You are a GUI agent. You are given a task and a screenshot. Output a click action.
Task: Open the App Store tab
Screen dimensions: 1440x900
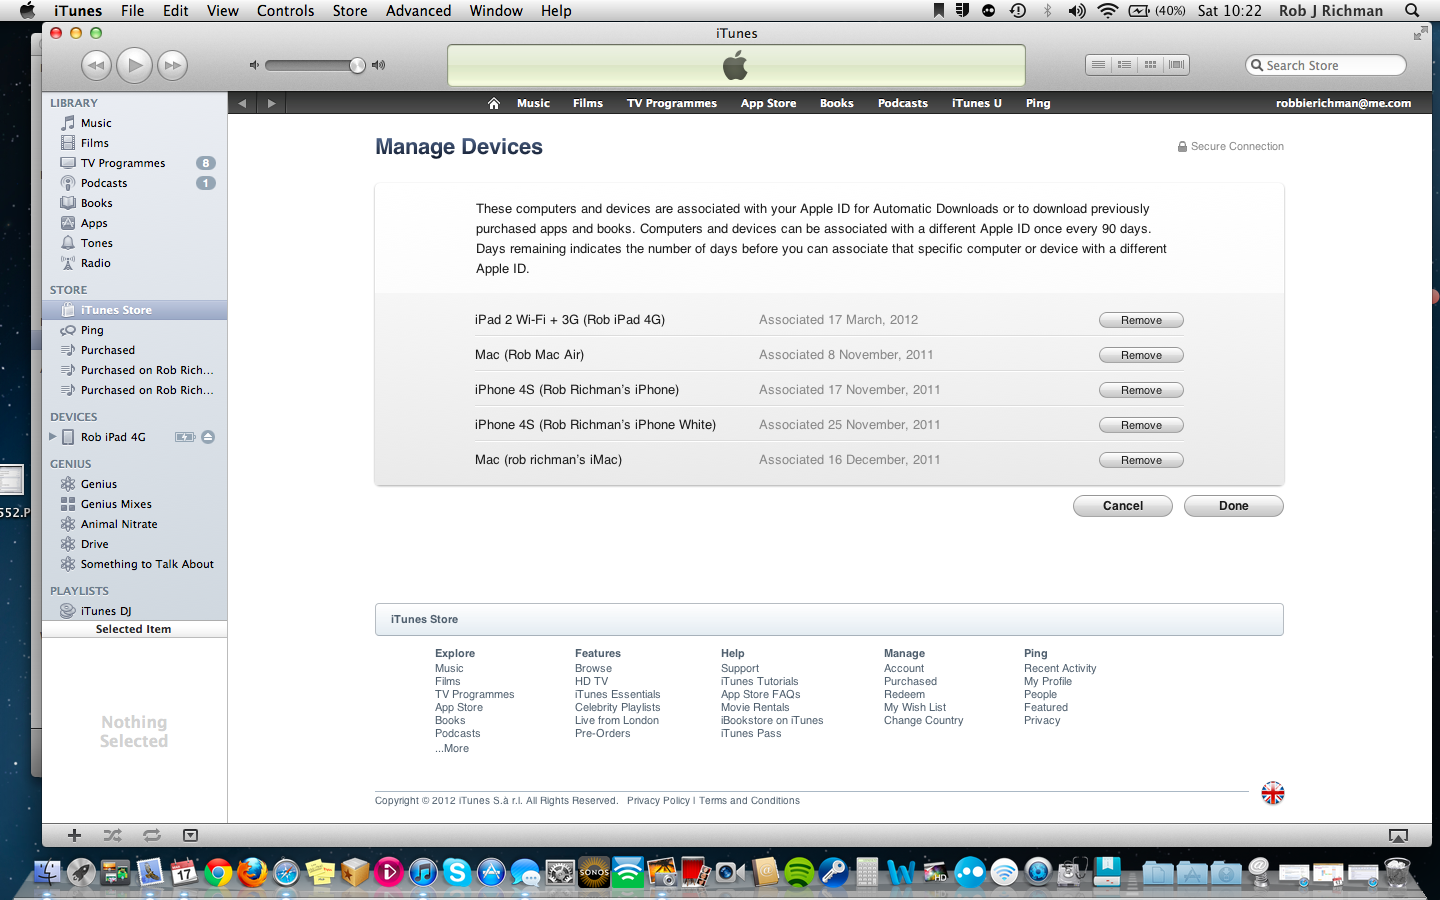pyautogui.click(x=768, y=103)
